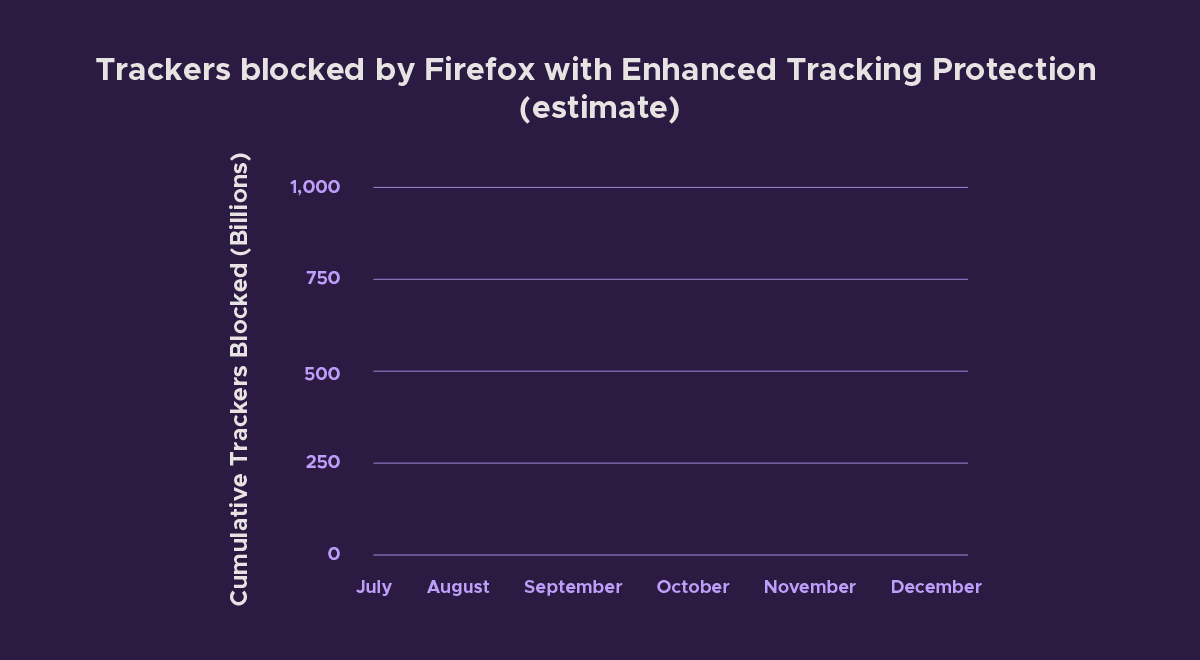Image resolution: width=1200 pixels, height=660 pixels.
Task: Click the 250 y-axis tick label
Action: click(x=323, y=462)
